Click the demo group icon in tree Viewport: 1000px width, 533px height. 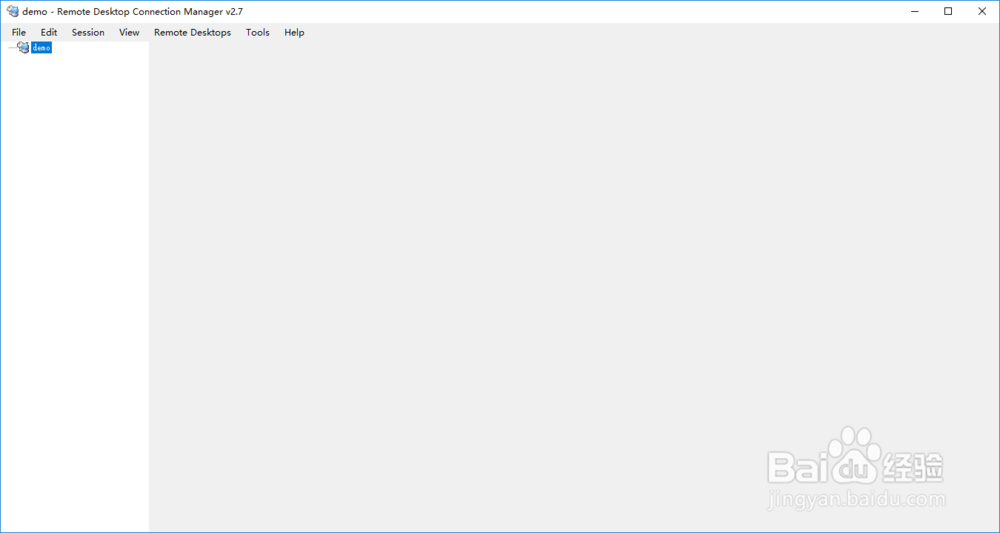[23, 48]
